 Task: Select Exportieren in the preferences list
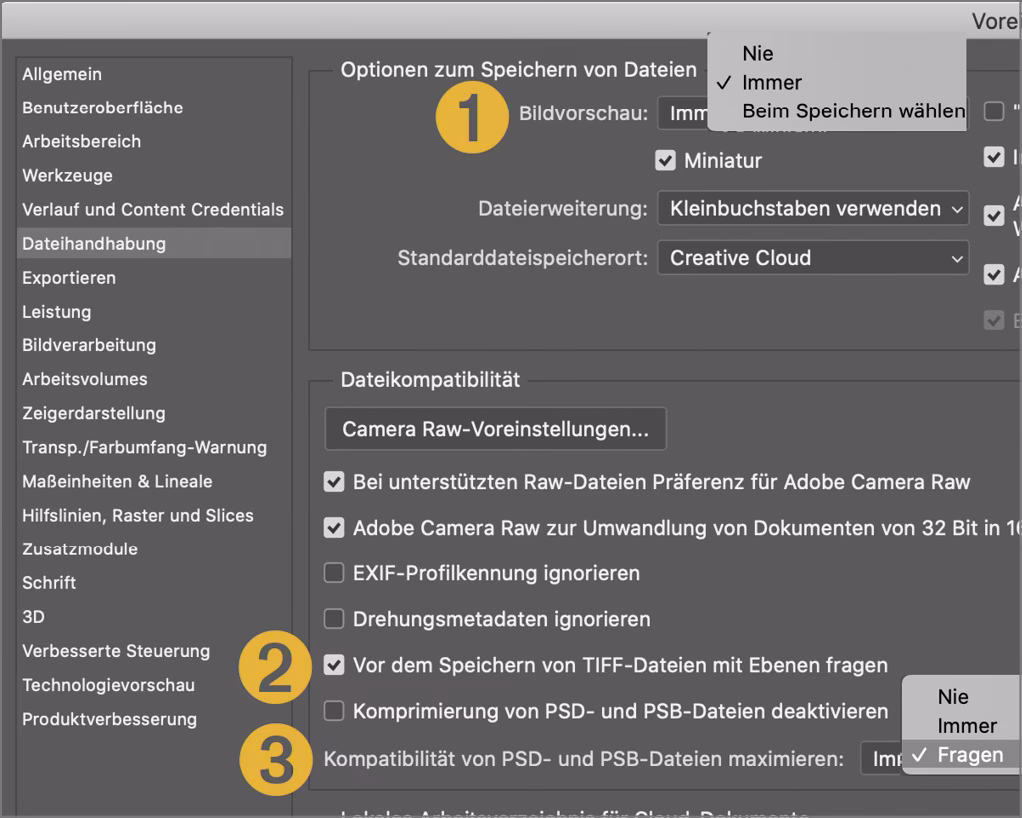69,278
